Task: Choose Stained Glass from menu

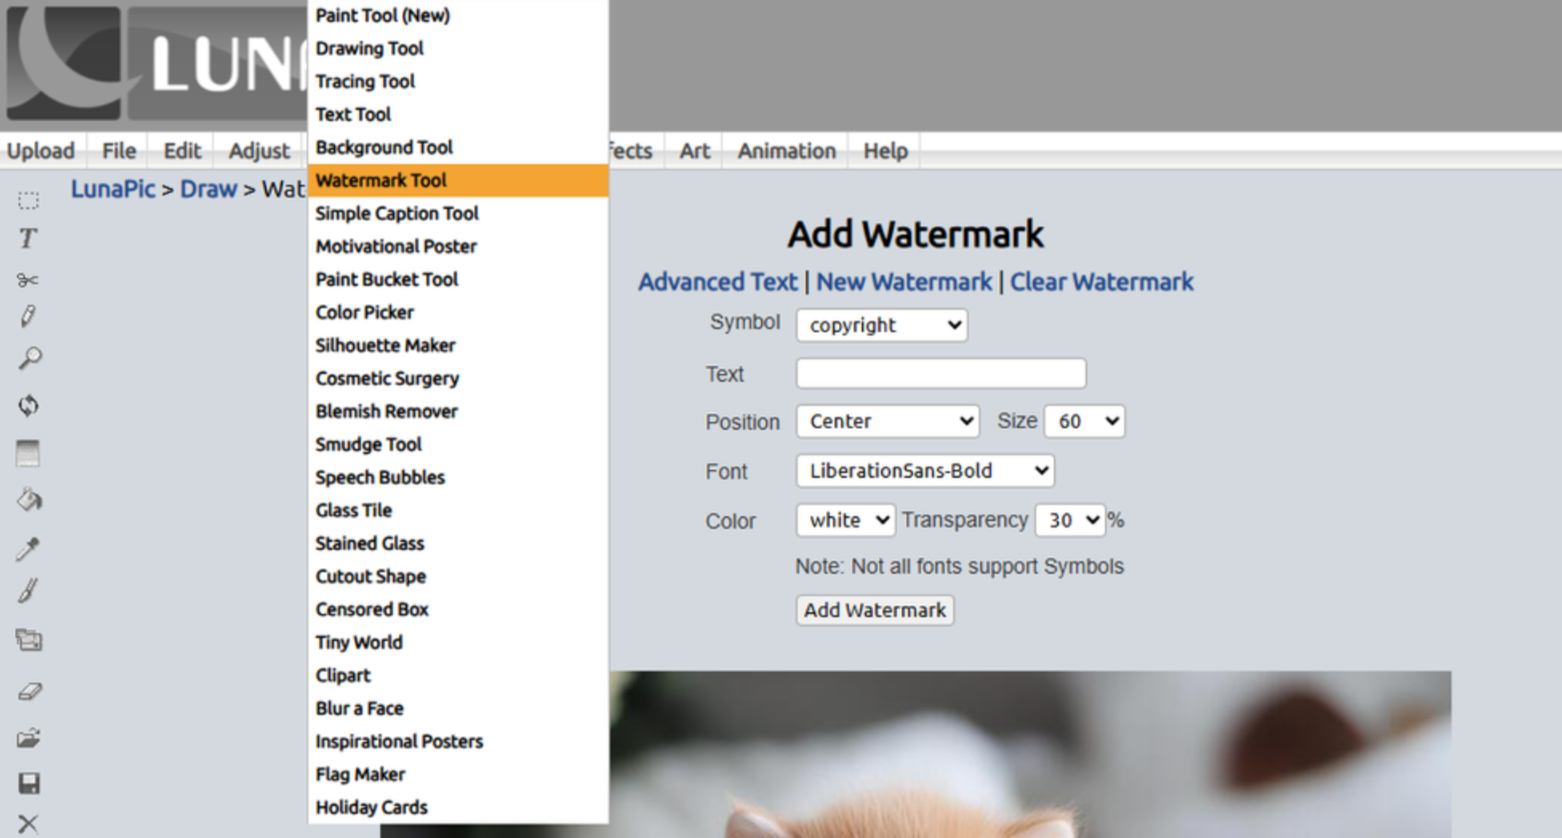Action: [458, 544]
